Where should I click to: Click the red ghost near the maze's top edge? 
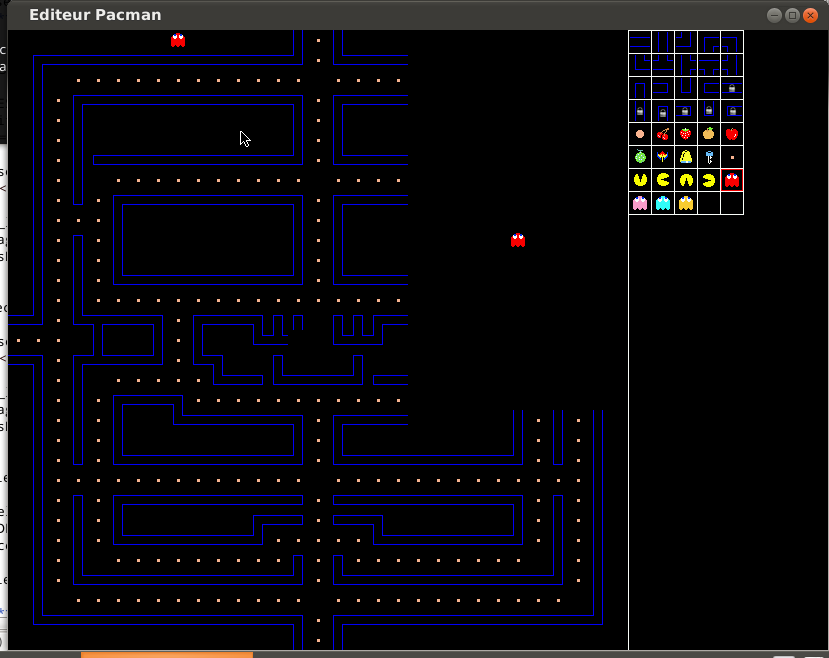(x=178, y=40)
